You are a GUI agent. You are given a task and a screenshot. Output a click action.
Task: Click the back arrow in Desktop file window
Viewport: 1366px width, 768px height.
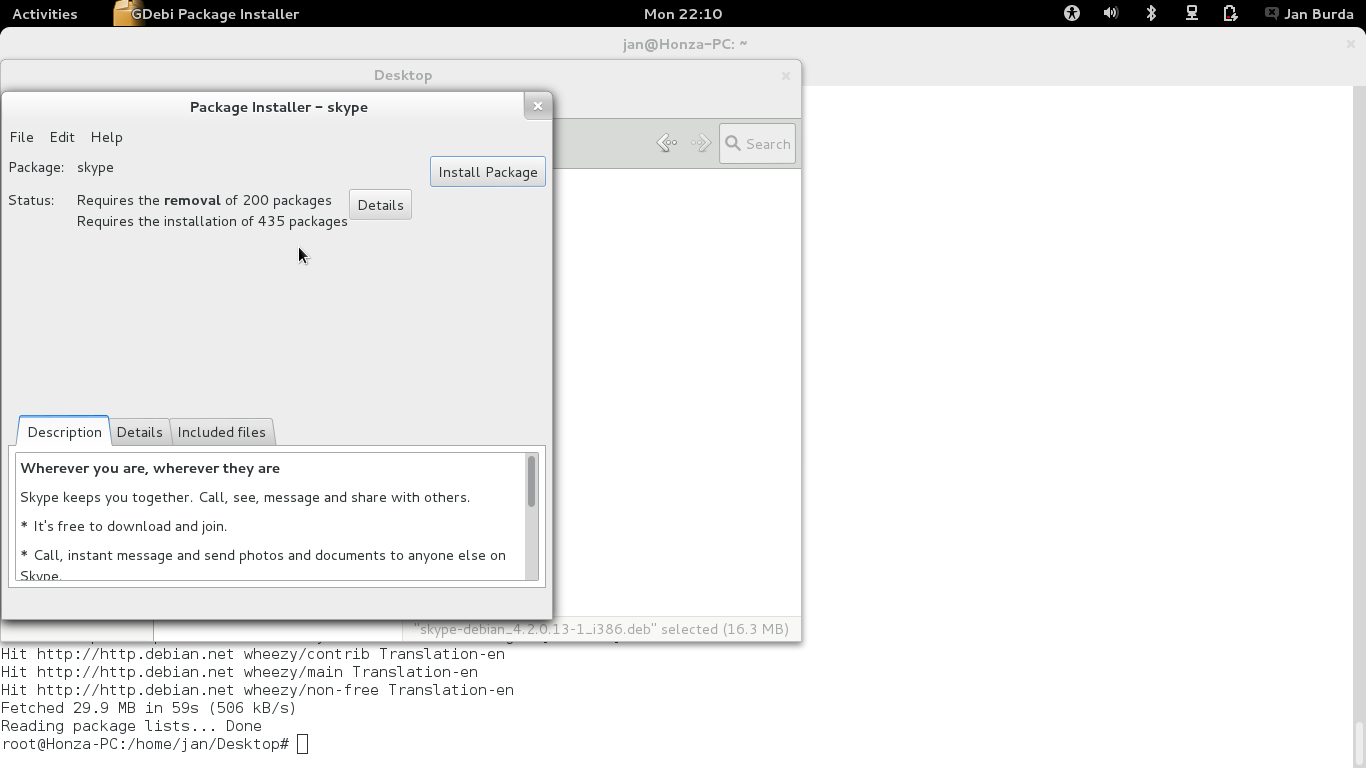(667, 143)
